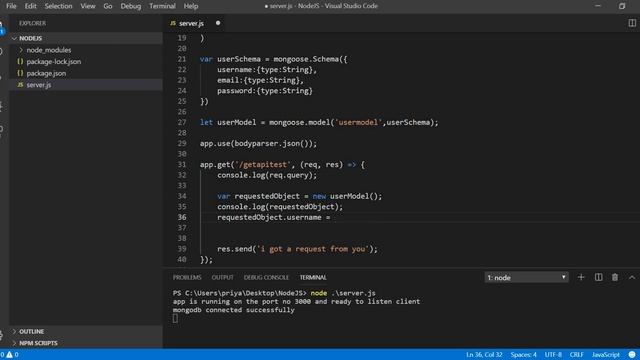This screenshot has width=640, height=360.
Task: Open the Help menu
Action: 191,6
